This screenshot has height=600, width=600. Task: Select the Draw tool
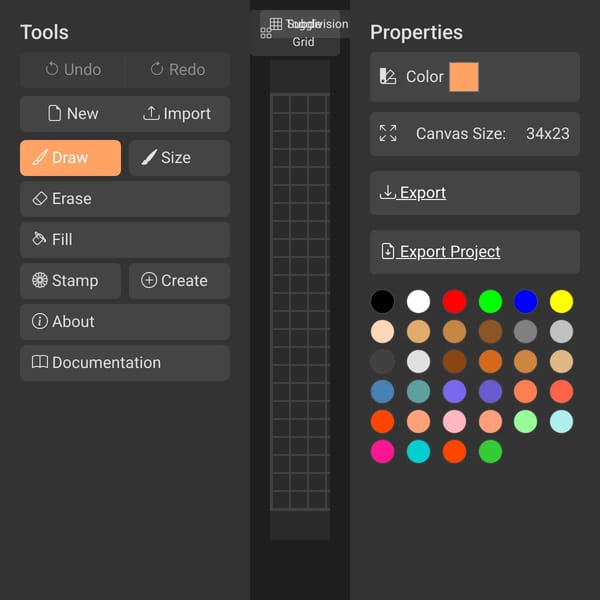70,158
